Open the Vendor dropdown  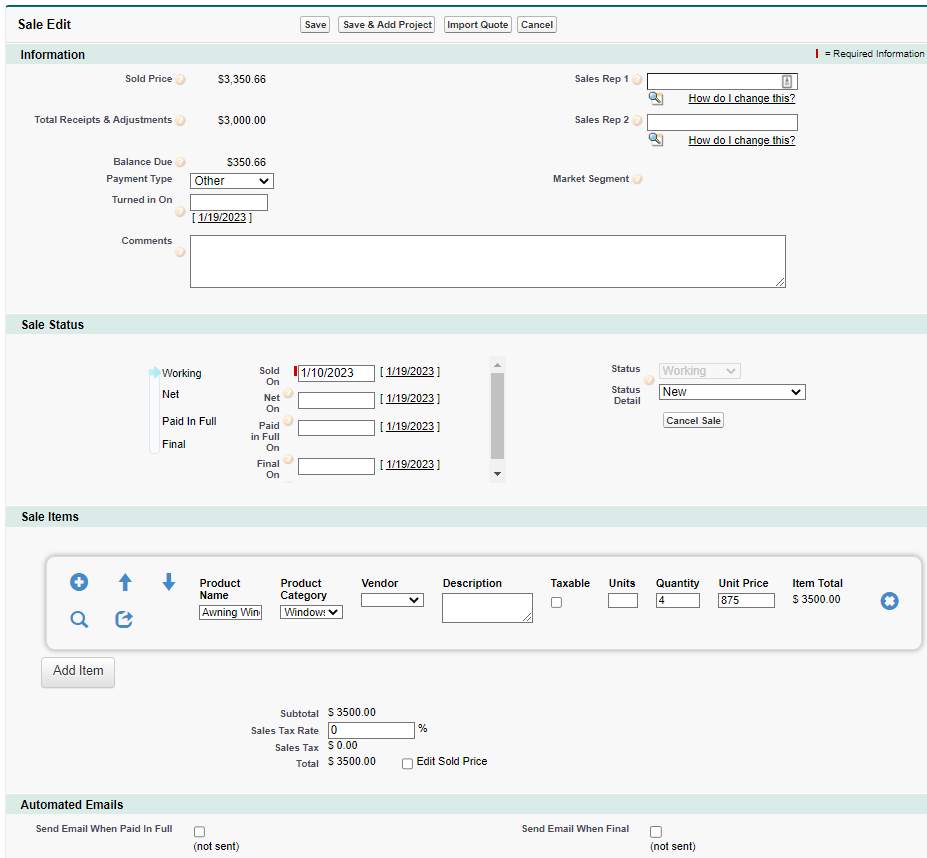393,600
